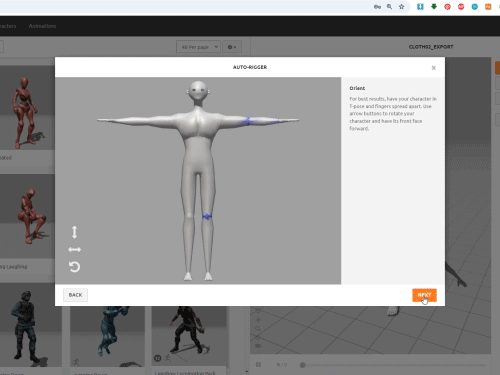
Task: Click the vertical rotate arrow icon
Action: point(74,232)
